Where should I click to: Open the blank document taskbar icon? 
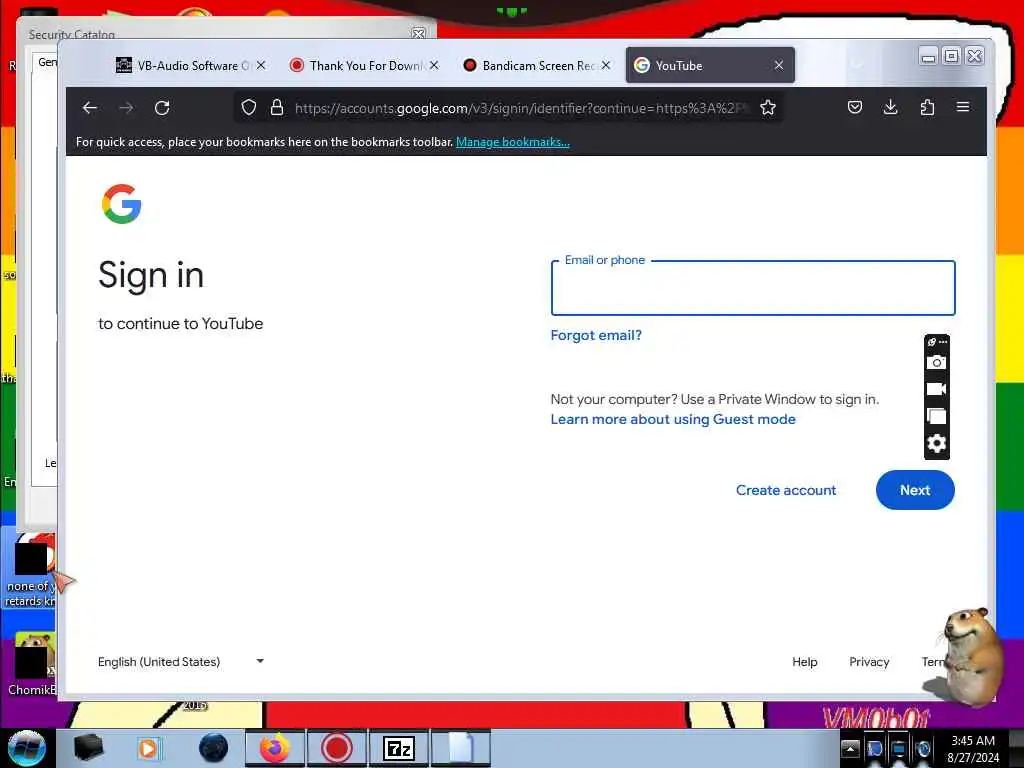(460, 748)
